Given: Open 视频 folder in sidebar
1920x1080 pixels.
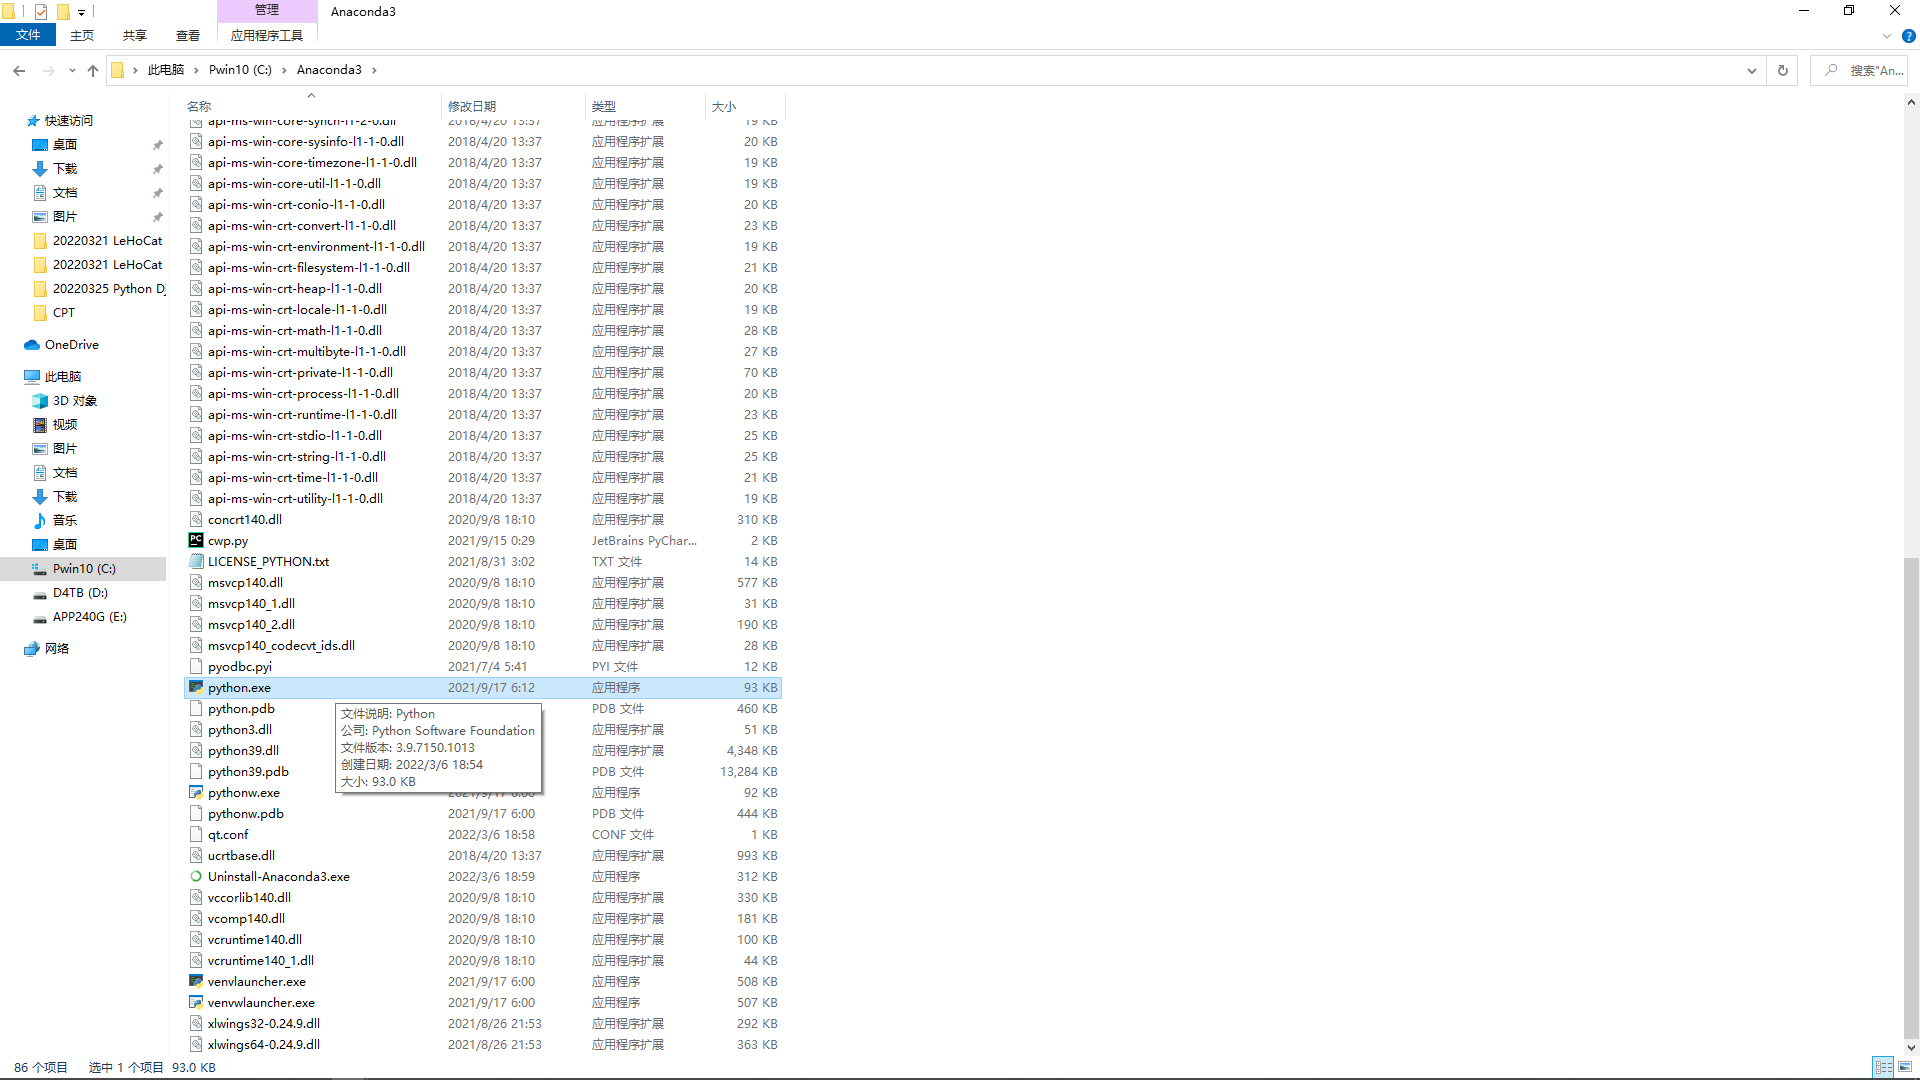Looking at the screenshot, I should (x=65, y=424).
